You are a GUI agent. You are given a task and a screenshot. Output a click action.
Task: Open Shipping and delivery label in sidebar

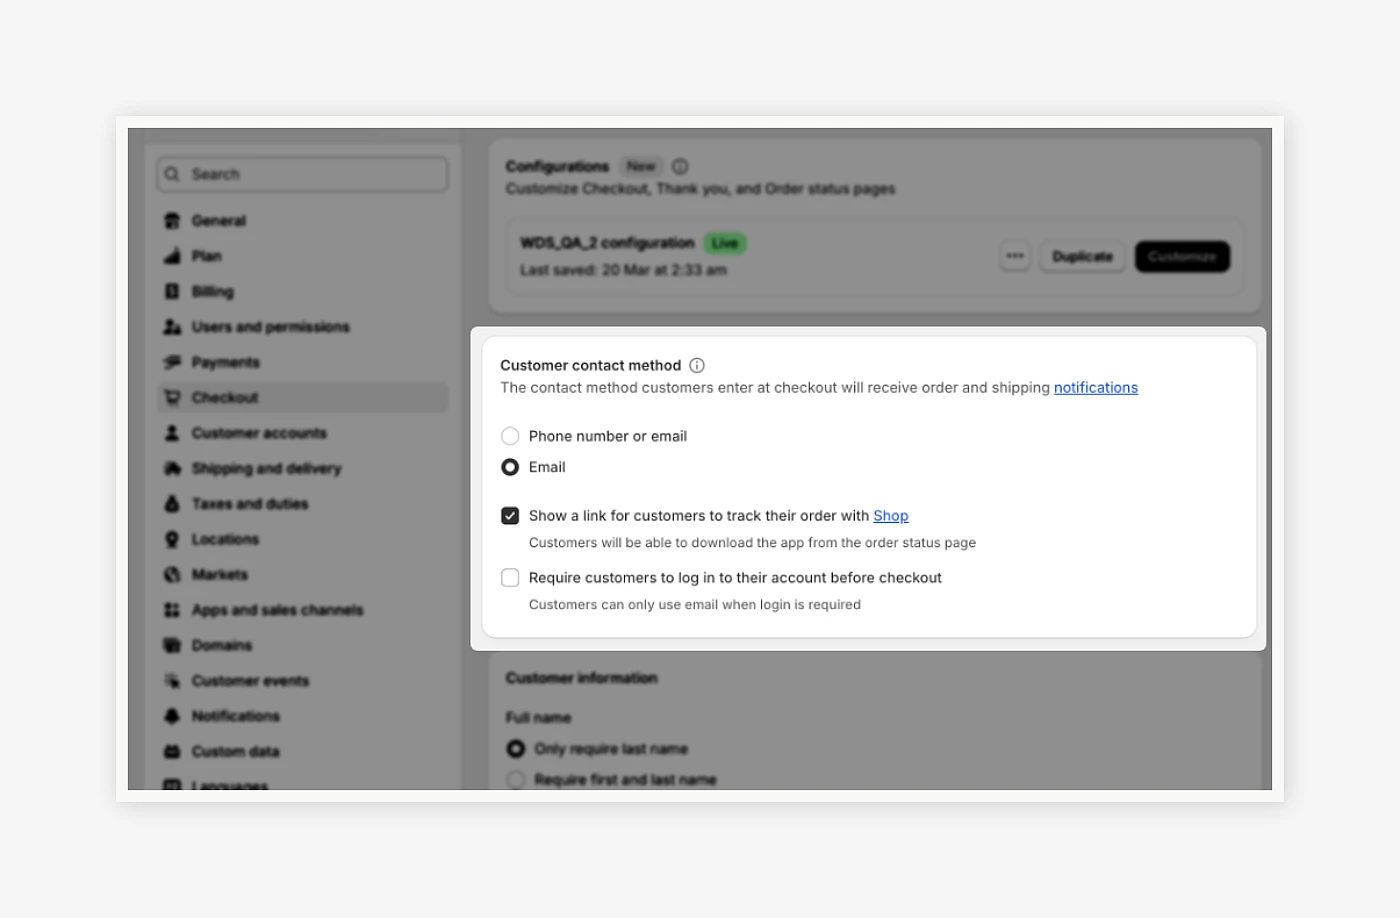pyautogui.click(x=266, y=469)
